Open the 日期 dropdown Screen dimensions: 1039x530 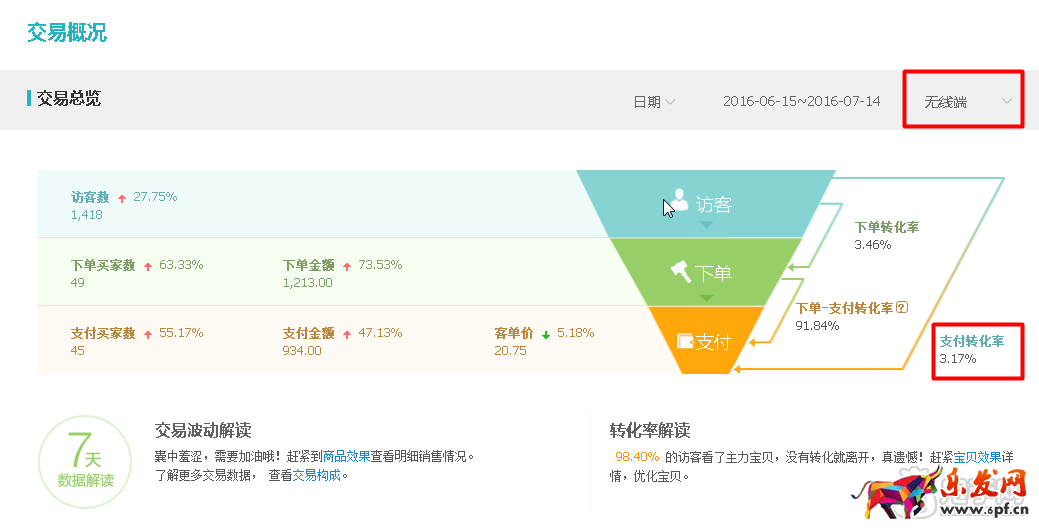(654, 102)
